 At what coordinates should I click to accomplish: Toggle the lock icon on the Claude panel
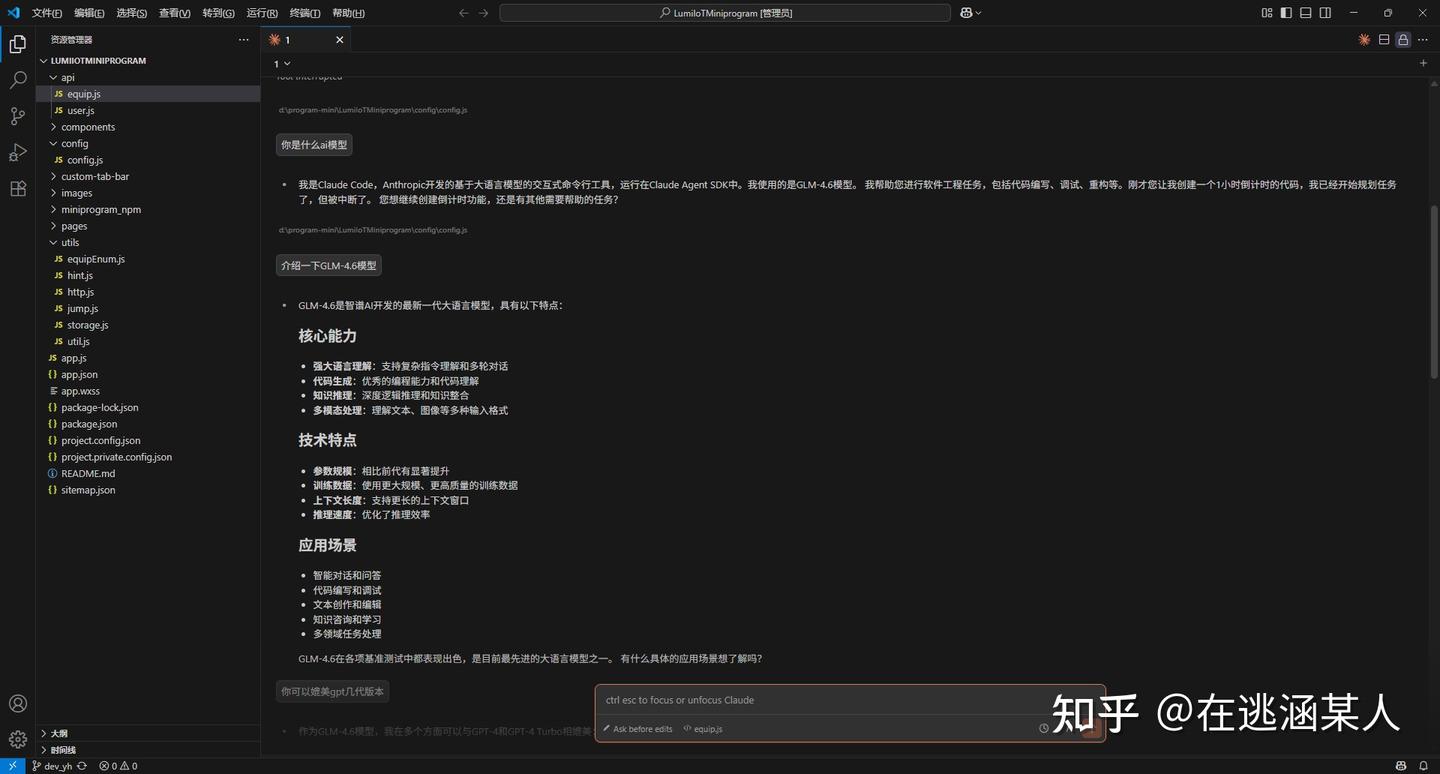click(x=1404, y=39)
